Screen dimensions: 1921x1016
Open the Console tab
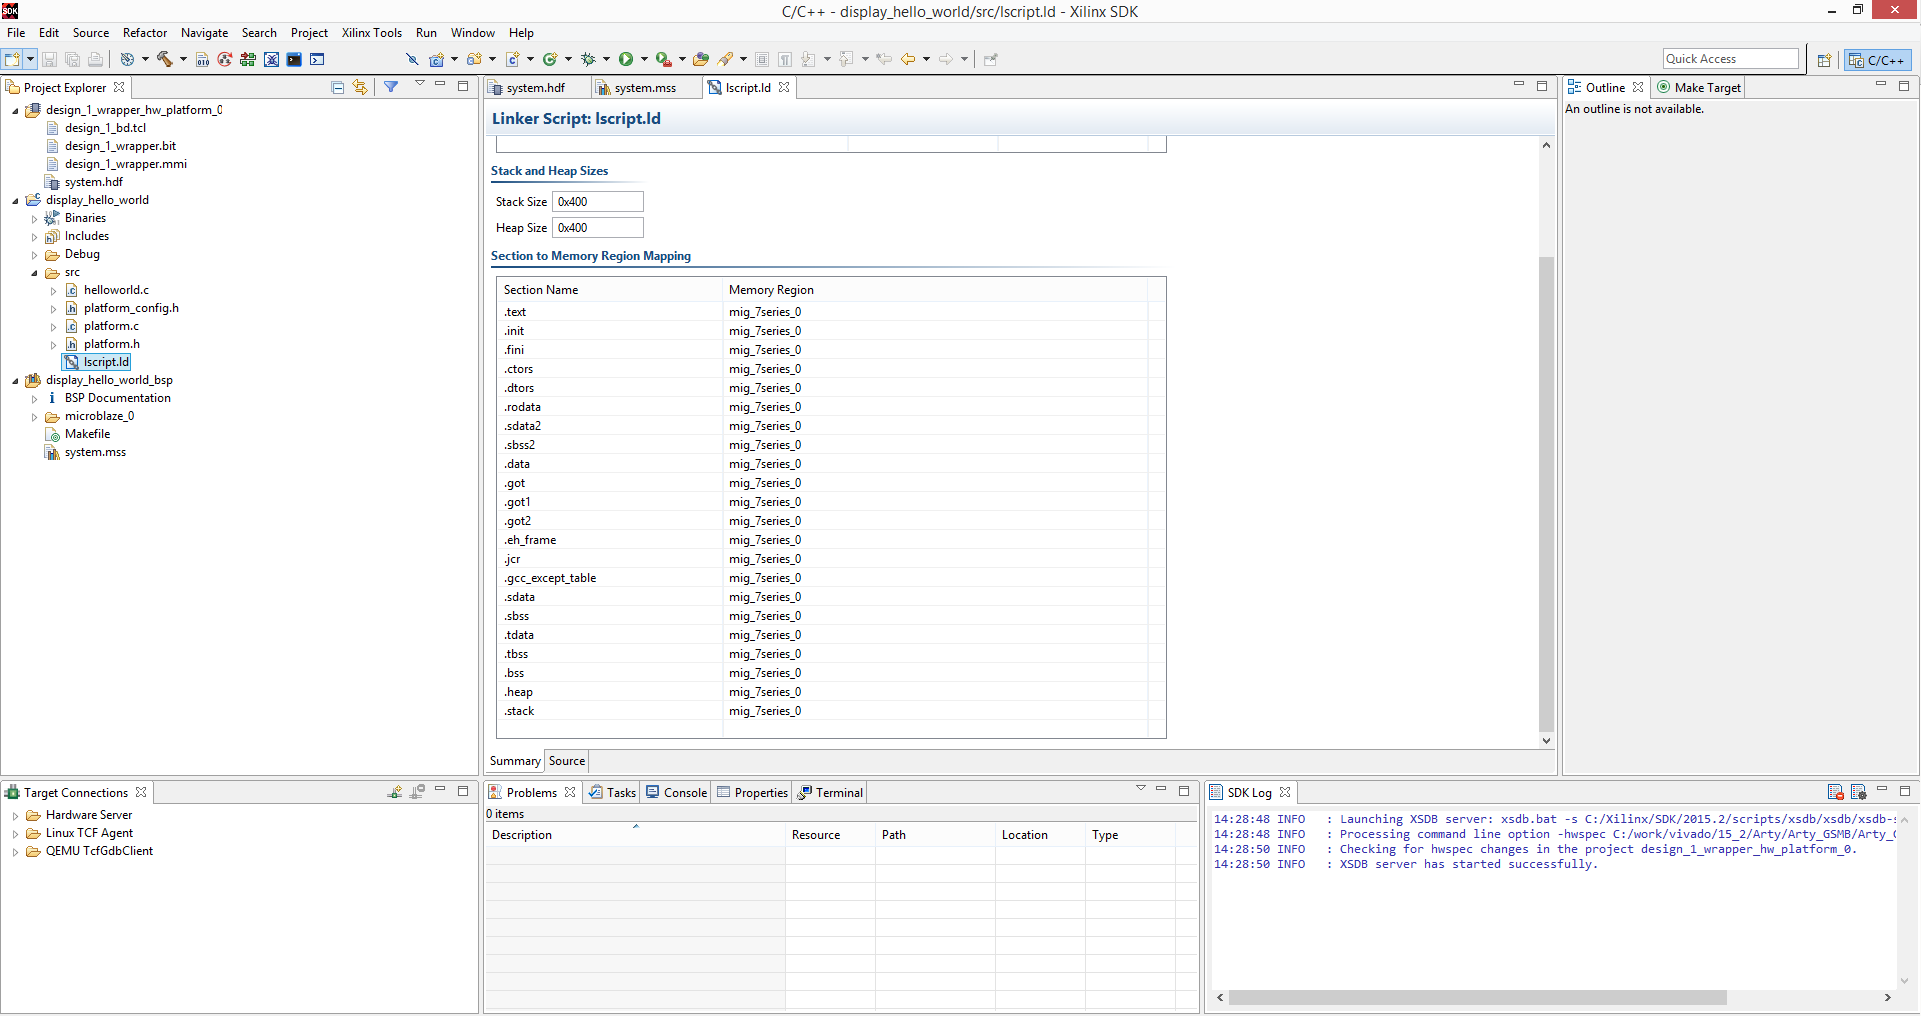[x=676, y=792]
